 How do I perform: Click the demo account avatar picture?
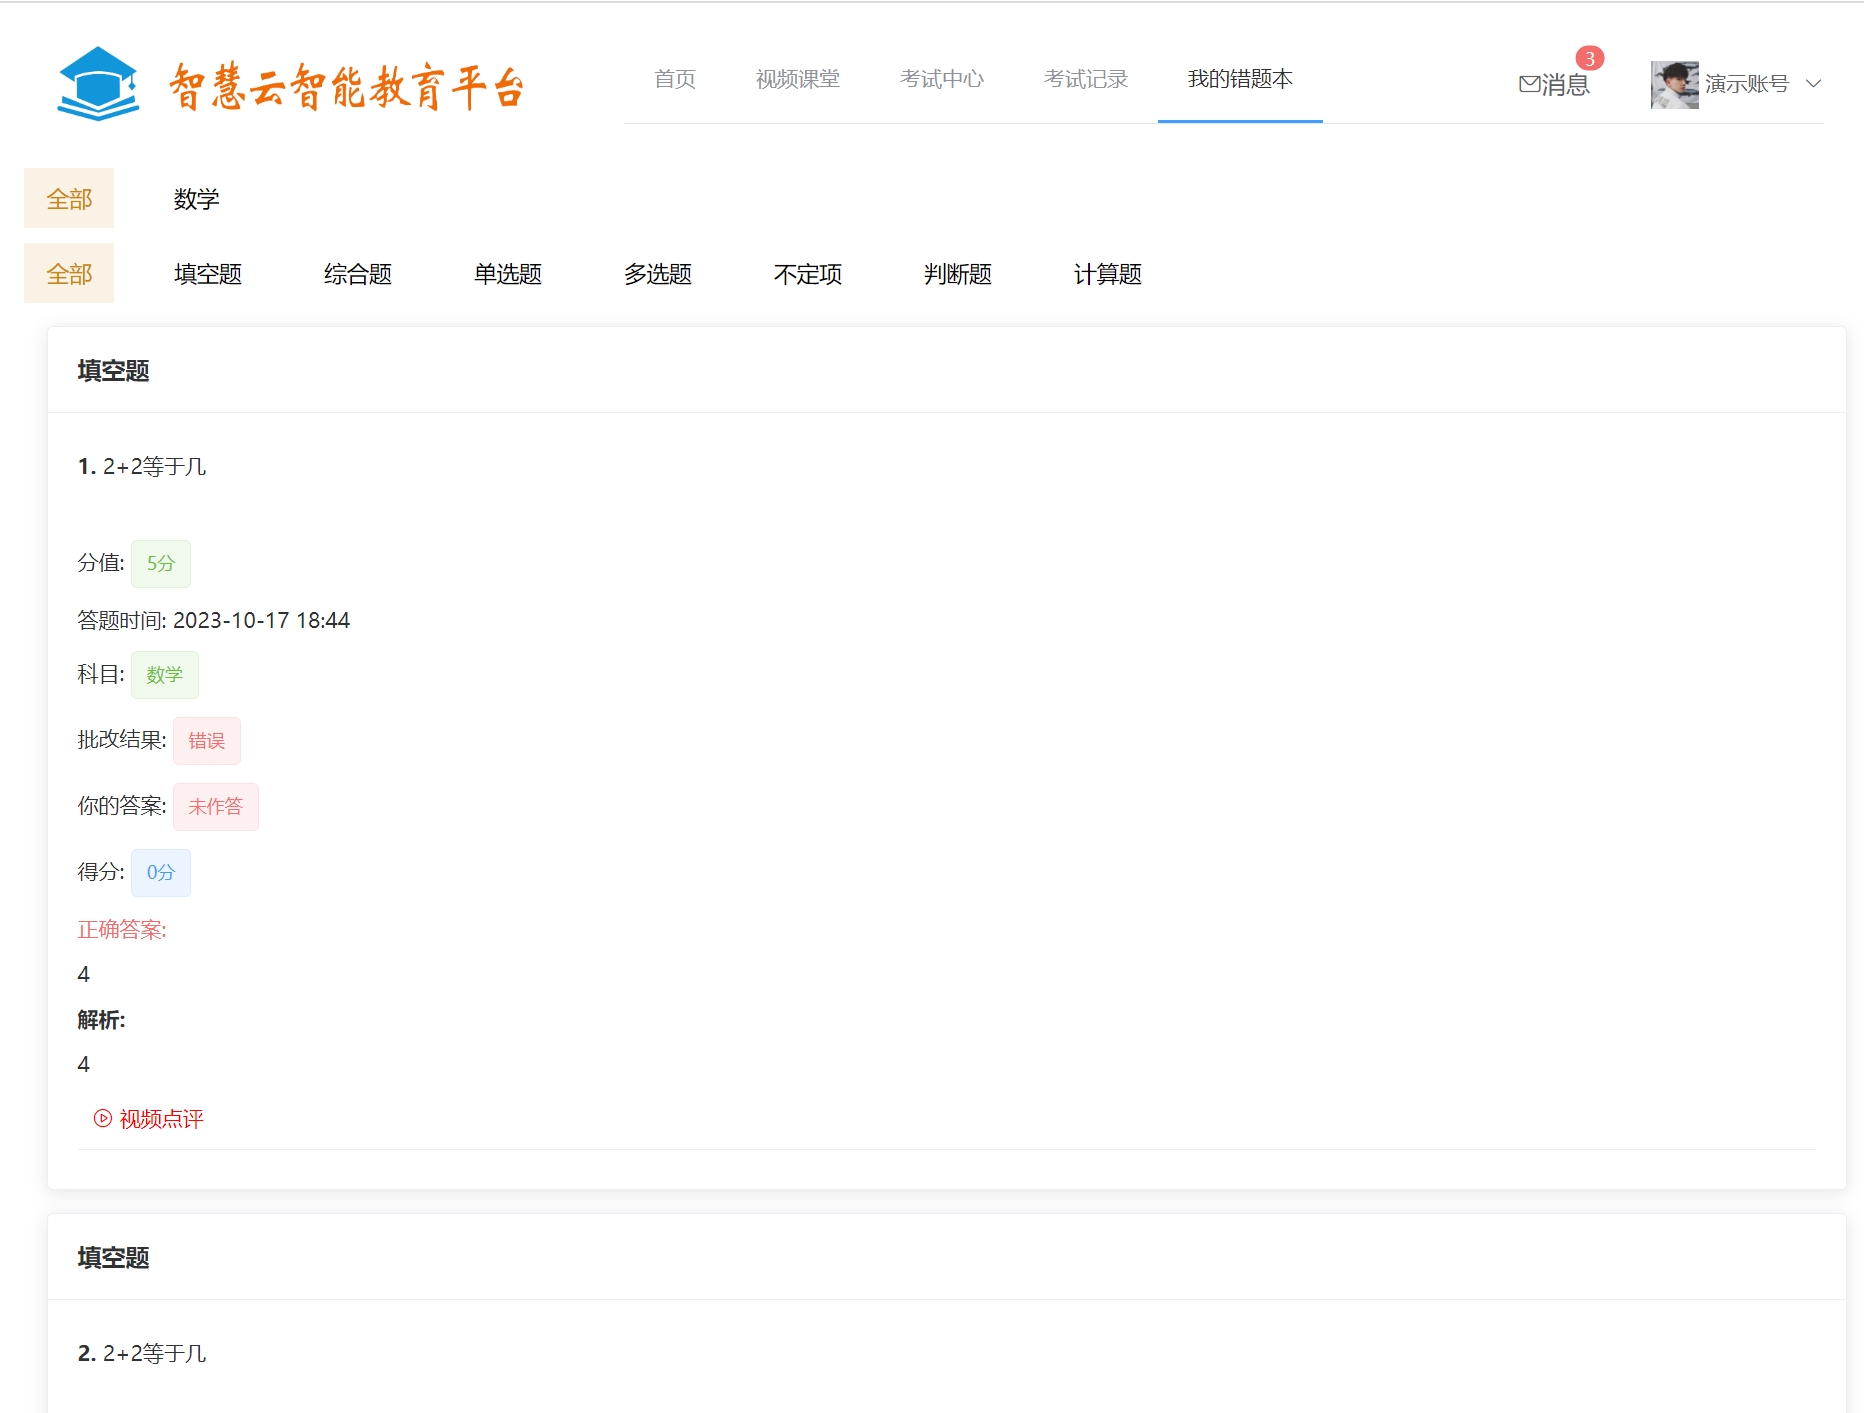1674,84
